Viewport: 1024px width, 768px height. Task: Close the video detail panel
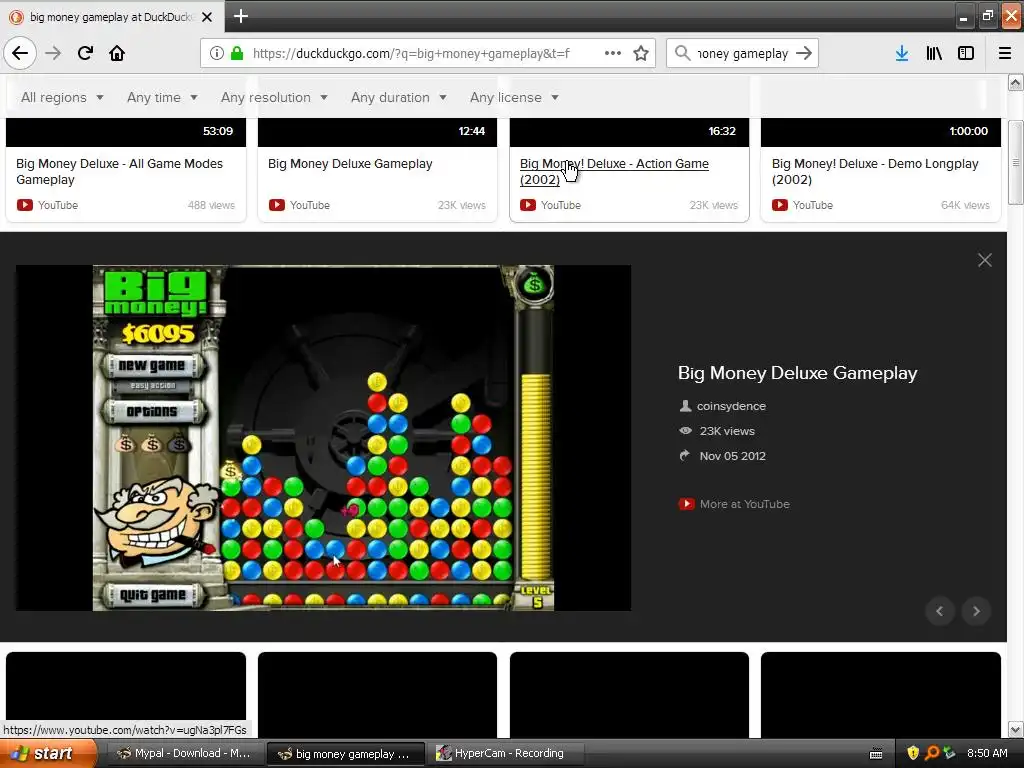point(985,260)
